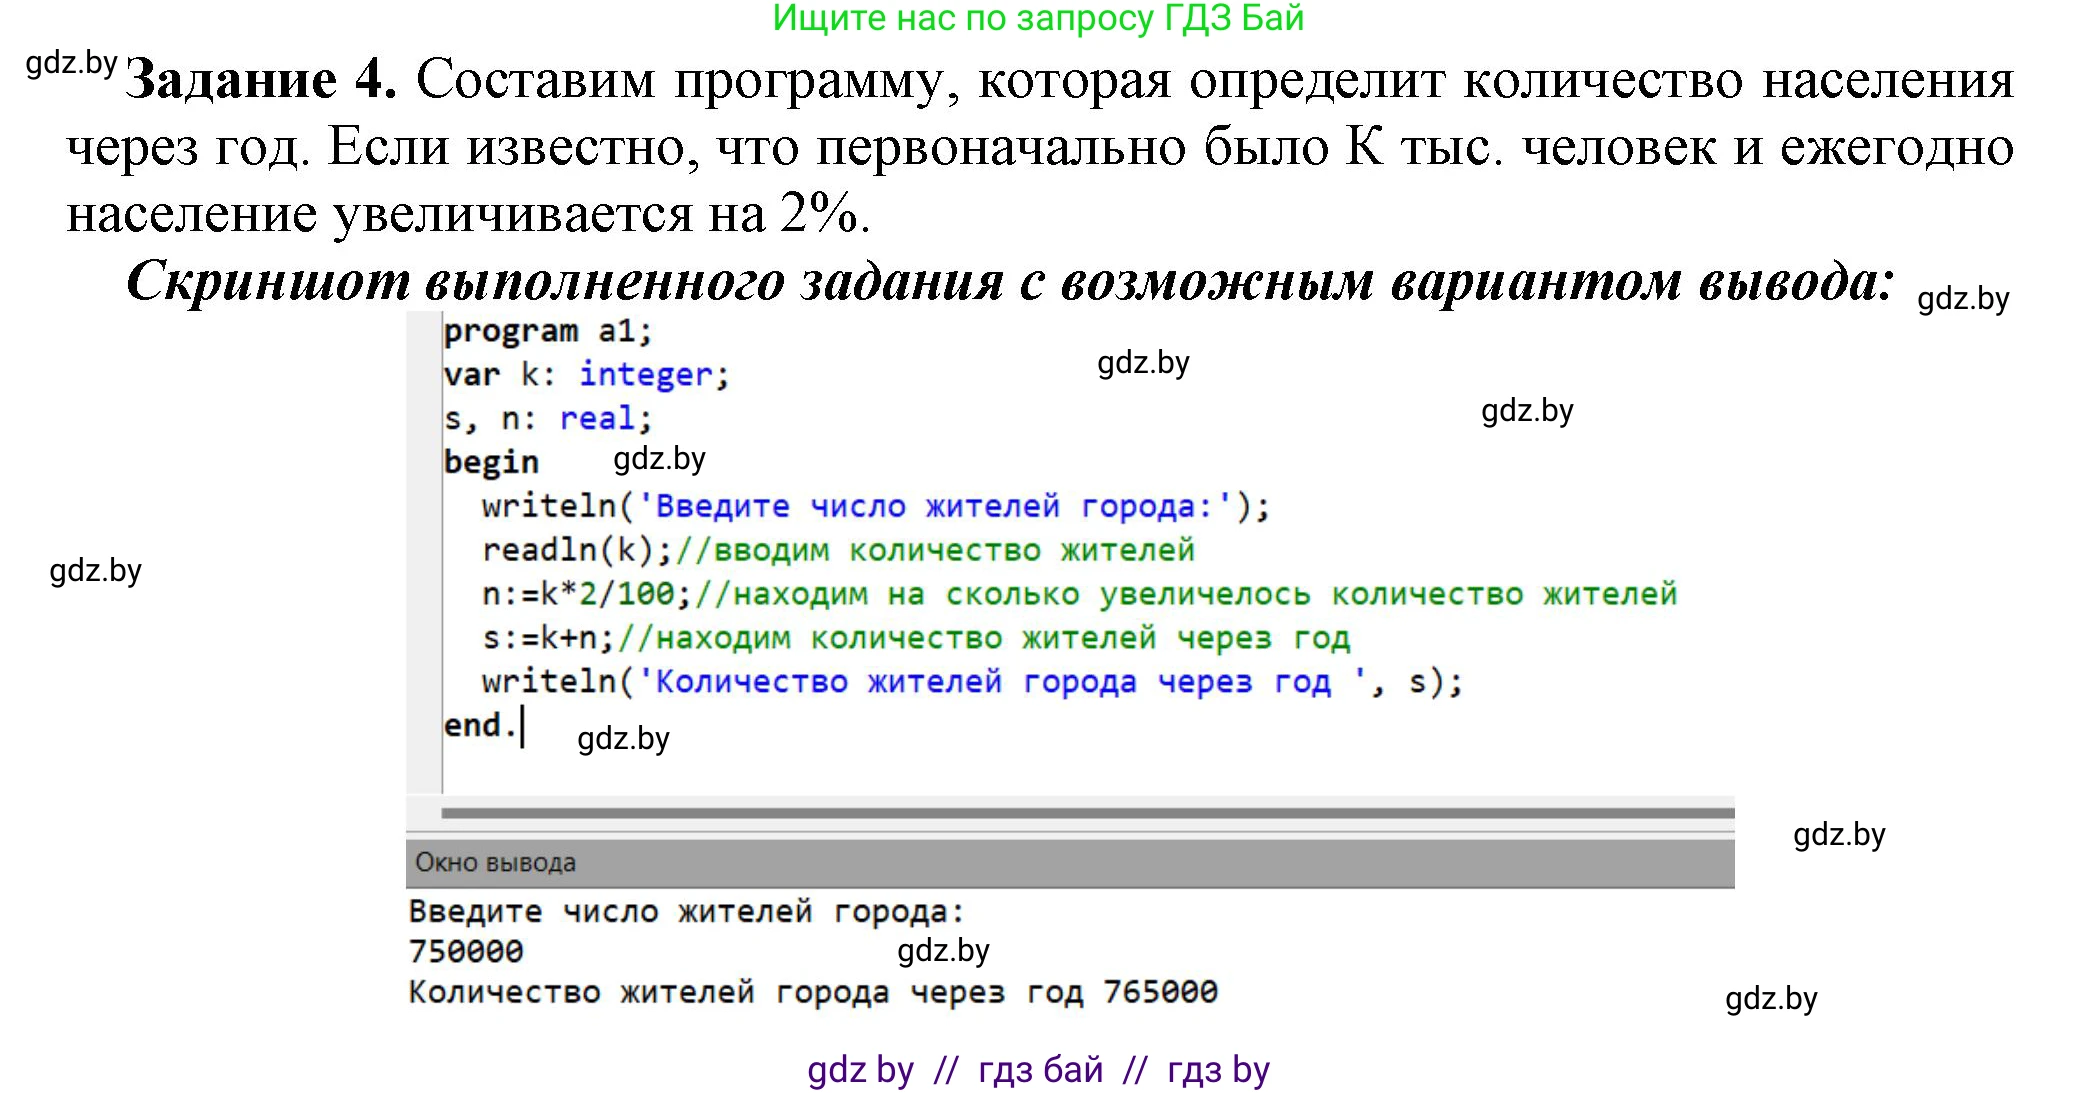Click the Введите число жителей prompt
The height and width of the screenshot is (1093, 2080).
(x=685, y=910)
